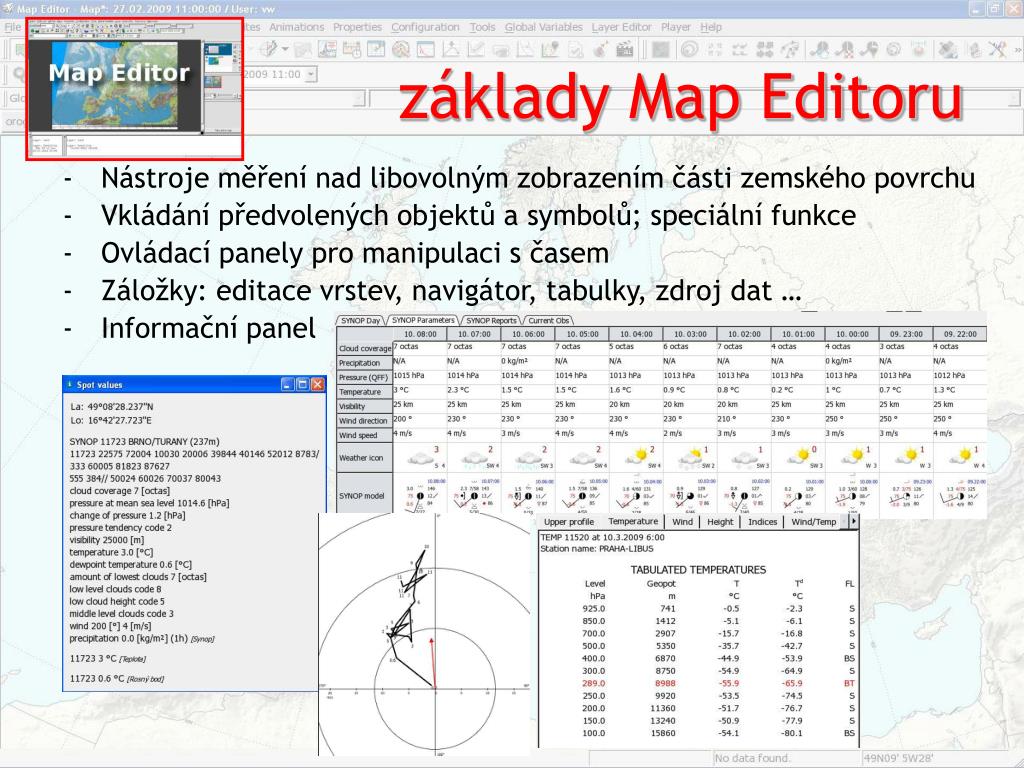The height and width of the screenshot is (768, 1024).
Task: Click the tab strip scroll-right arrow
Action: [852, 521]
